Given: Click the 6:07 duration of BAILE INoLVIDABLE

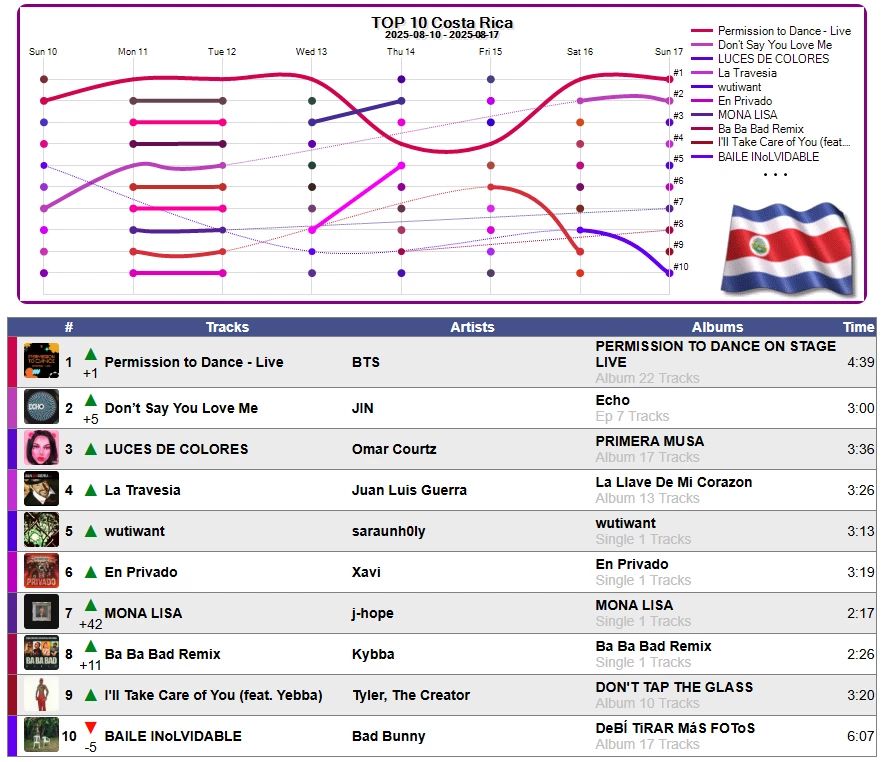Looking at the screenshot, I should tap(860, 736).
